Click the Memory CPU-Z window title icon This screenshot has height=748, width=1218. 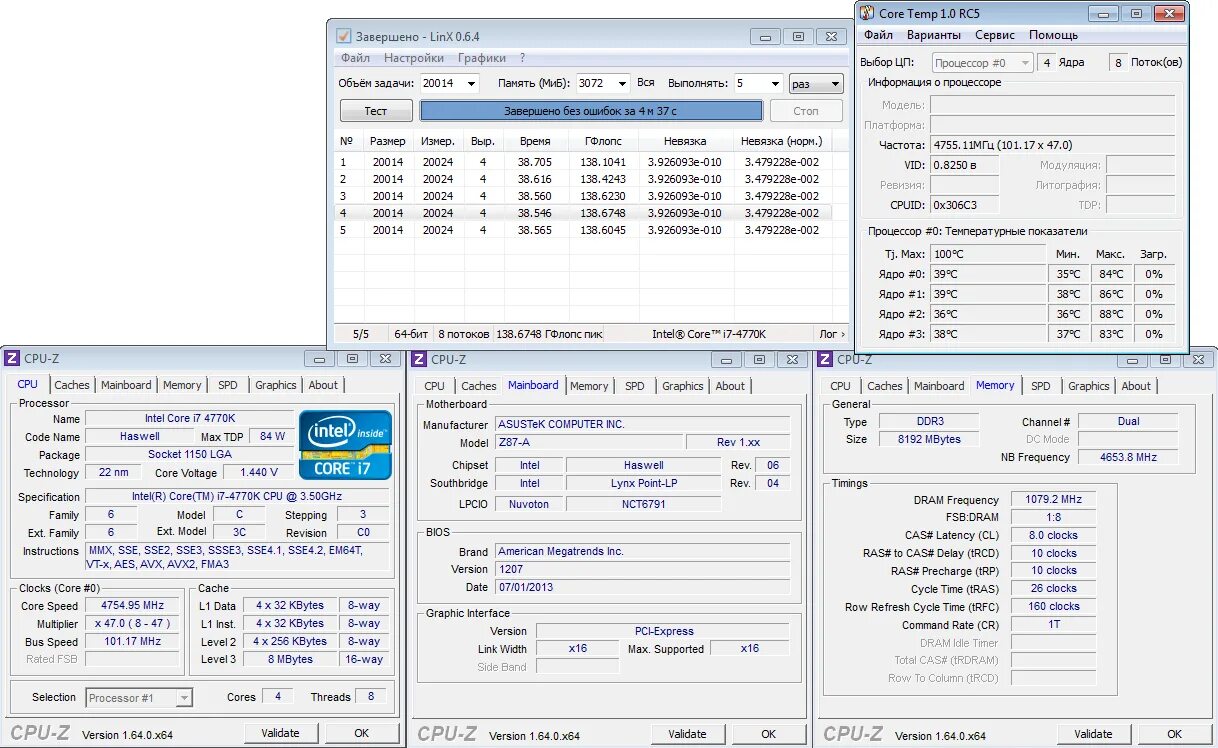825,359
